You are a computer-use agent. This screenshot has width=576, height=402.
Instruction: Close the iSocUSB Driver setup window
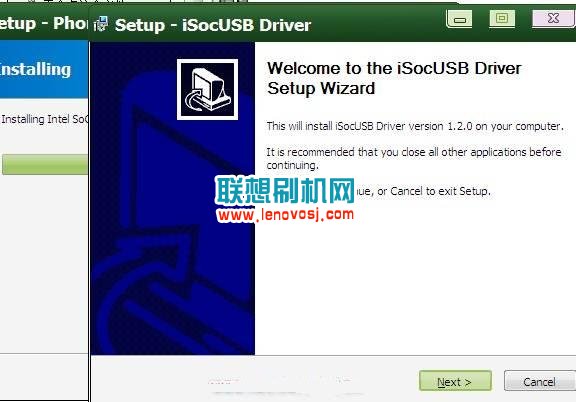pos(553,19)
